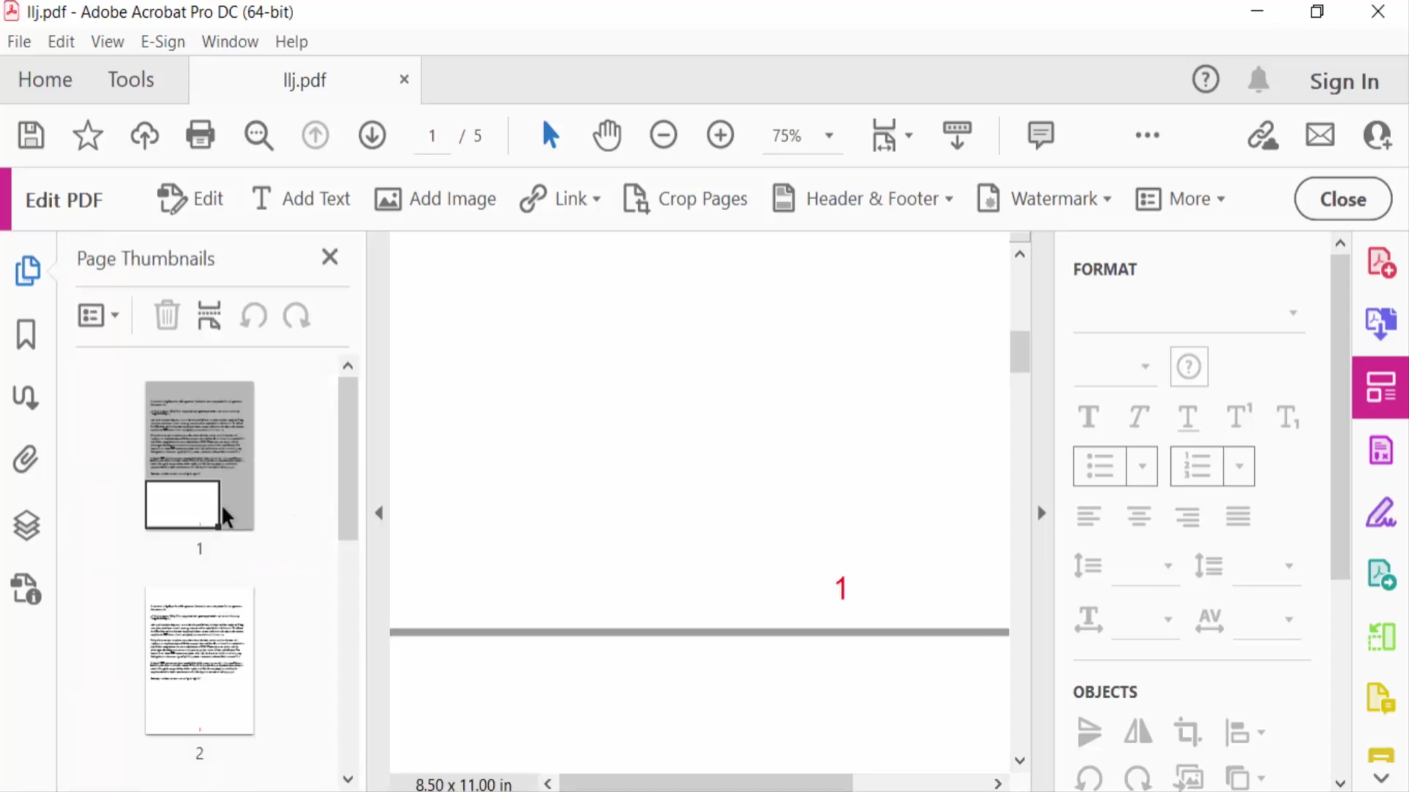
Task: Click the Sign In link
Action: tap(1344, 82)
